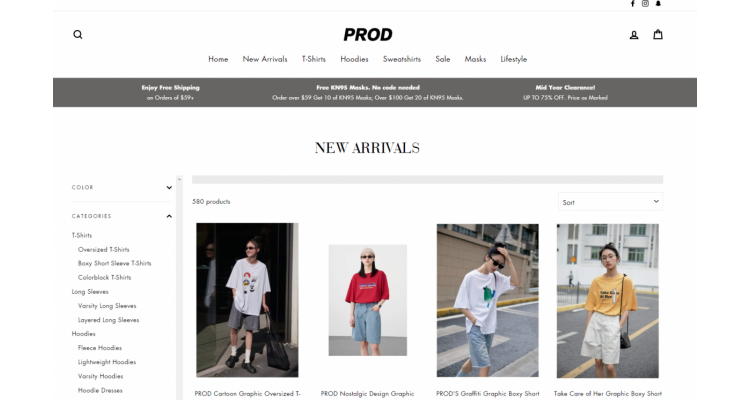Viewport: 750px width, 400px height.
Task: Click the PROD logo
Action: tap(368, 34)
